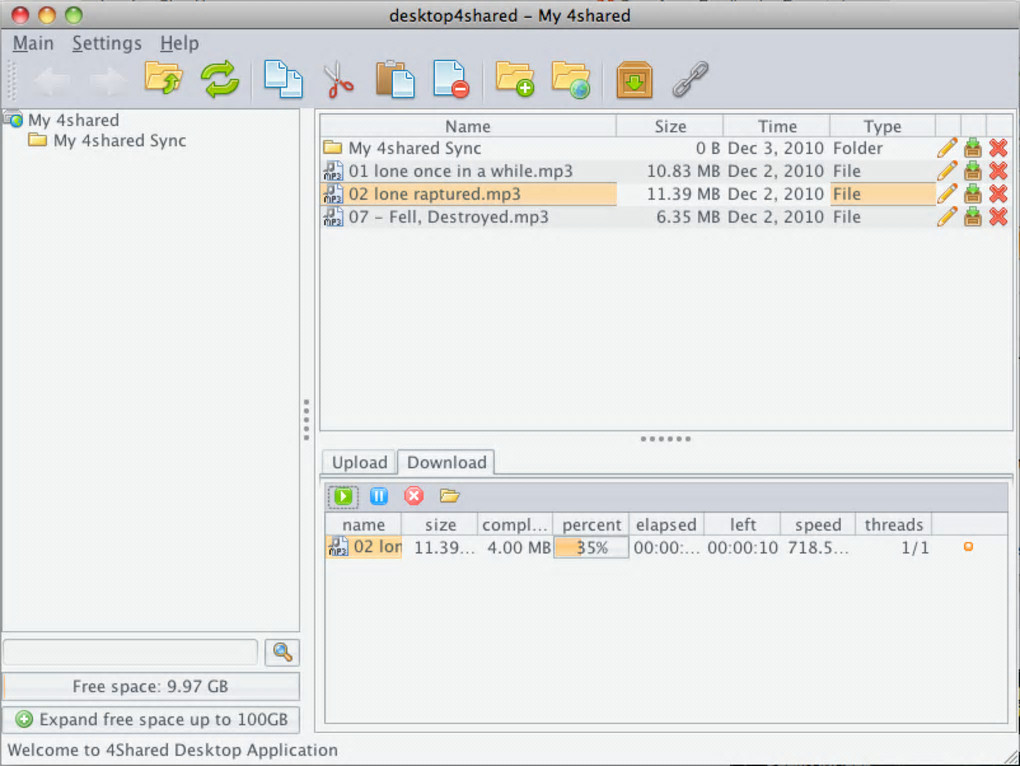Click the delete file toolbar icon
Screen dimensions: 1020x766
tap(451, 79)
